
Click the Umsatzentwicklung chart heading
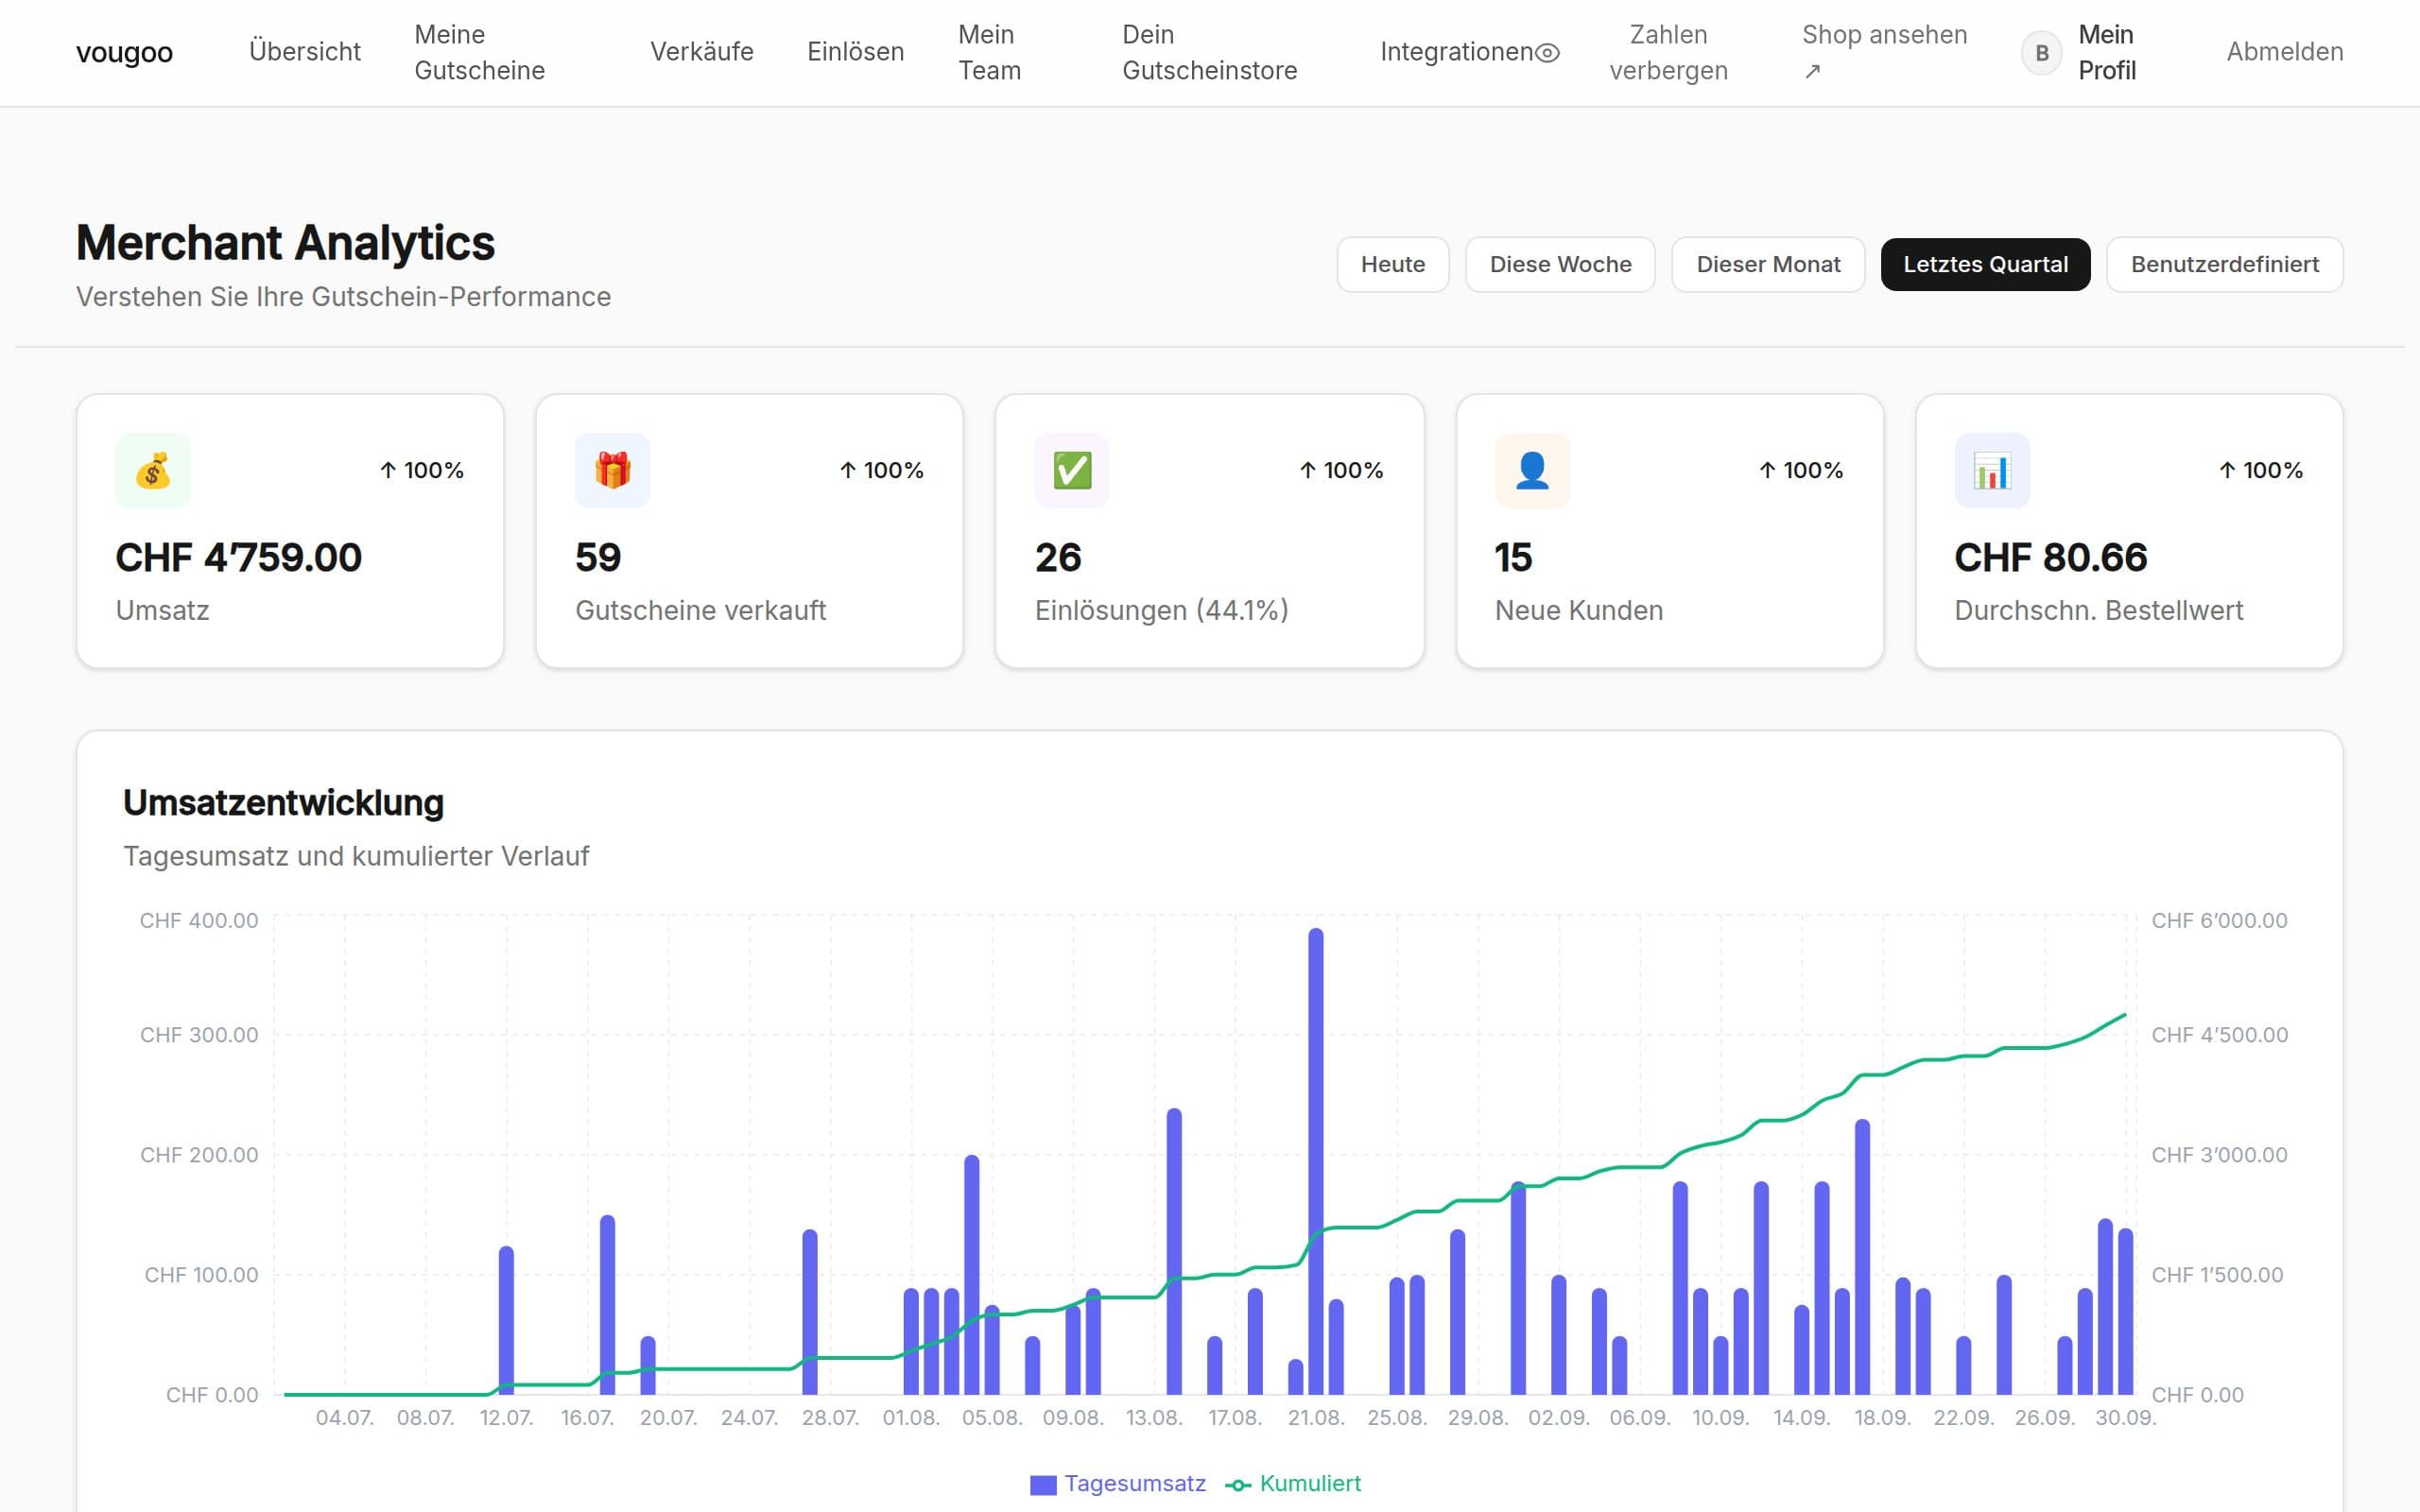coord(283,803)
